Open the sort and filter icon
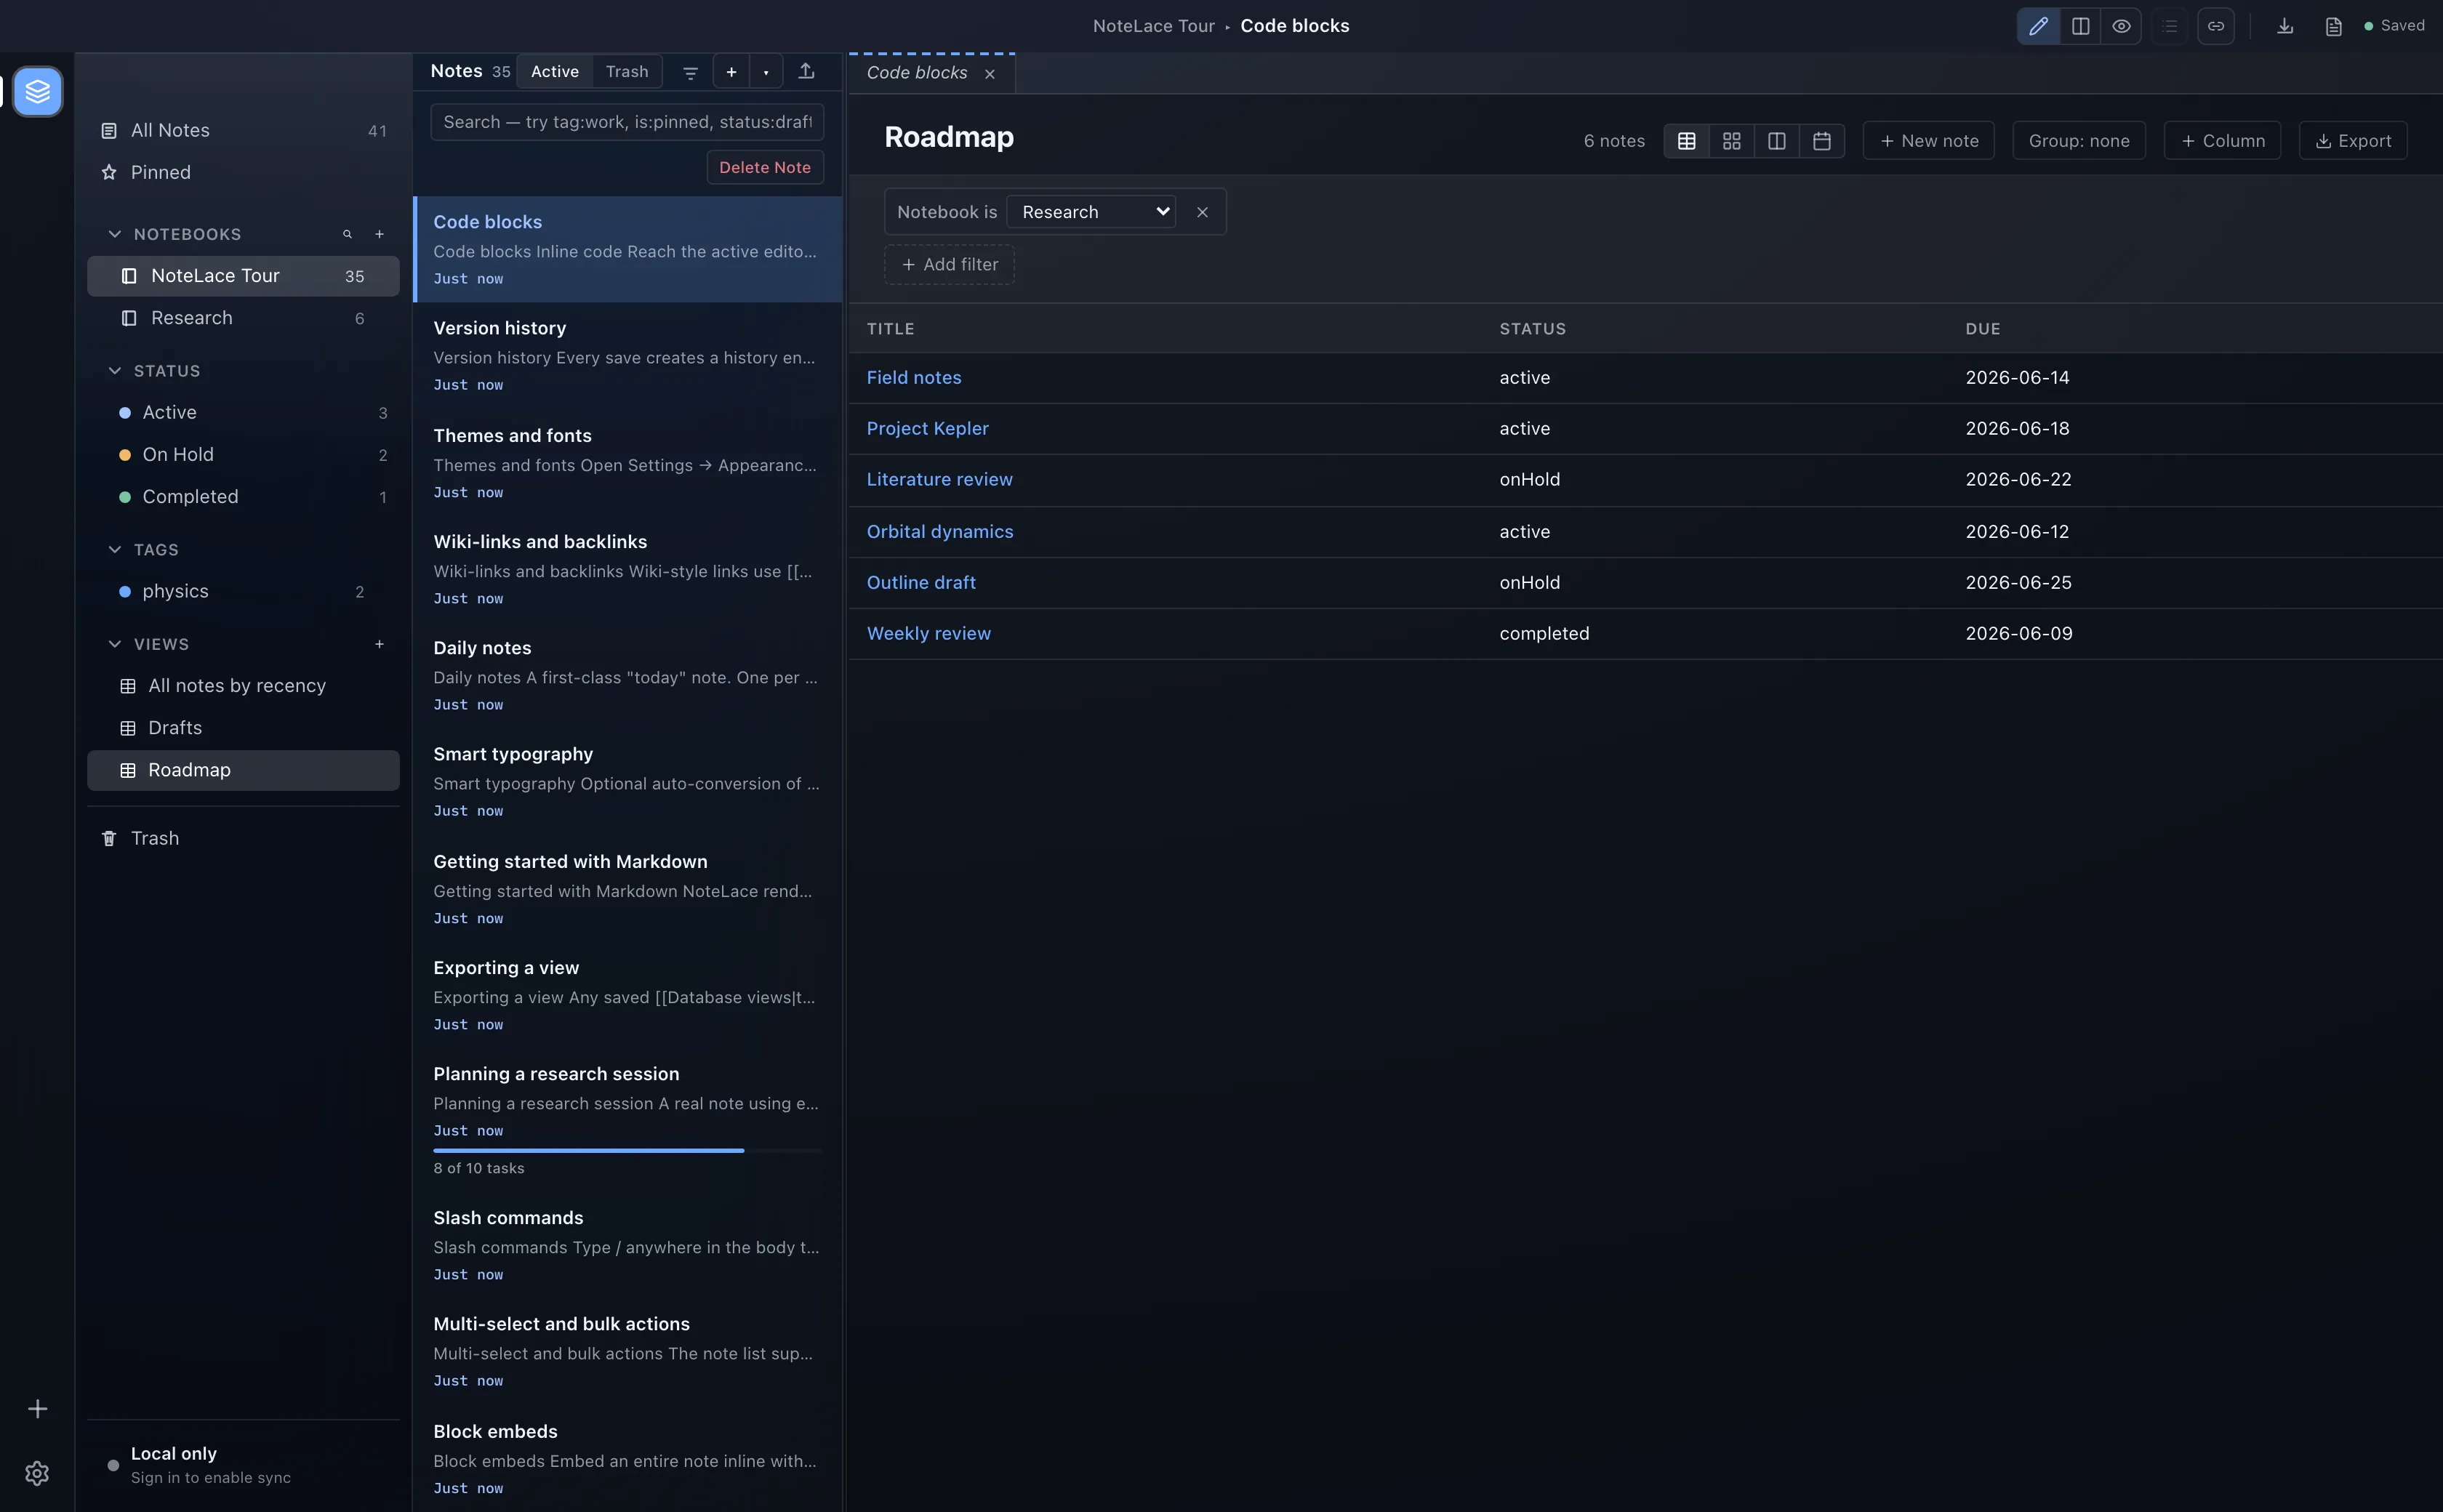2443x1512 pixels. (x=690, y=72)
